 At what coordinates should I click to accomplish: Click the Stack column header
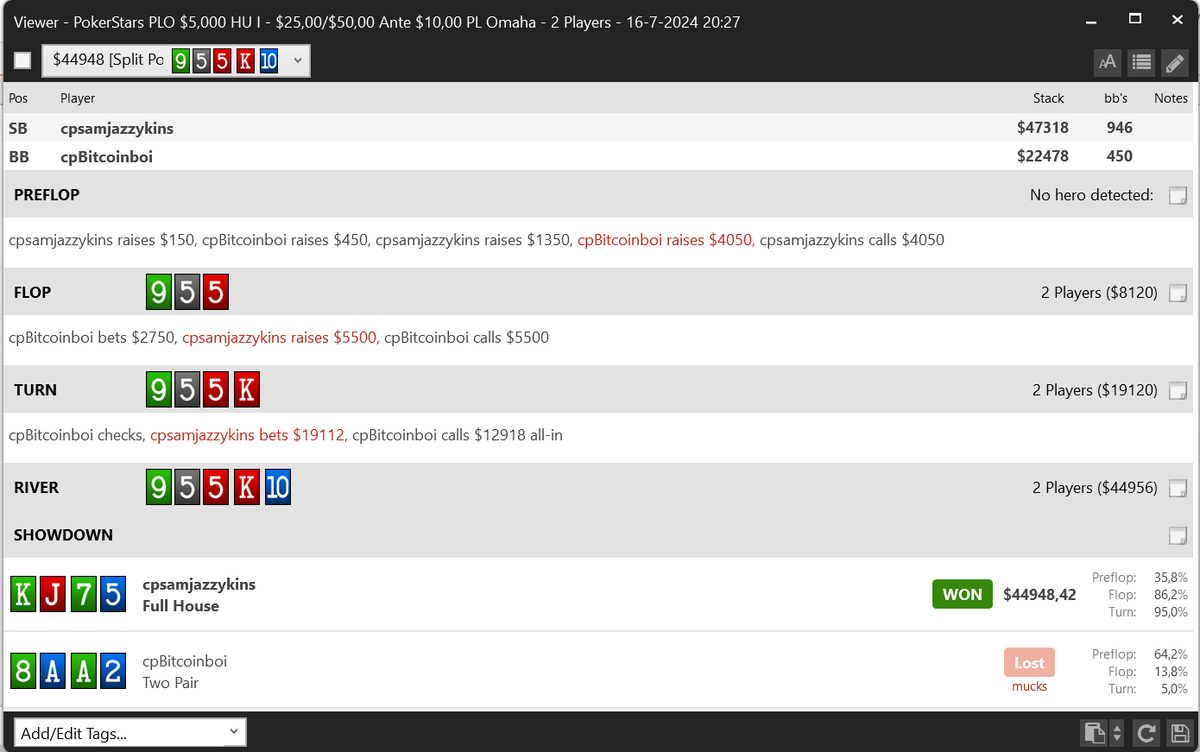(1048, 98)
